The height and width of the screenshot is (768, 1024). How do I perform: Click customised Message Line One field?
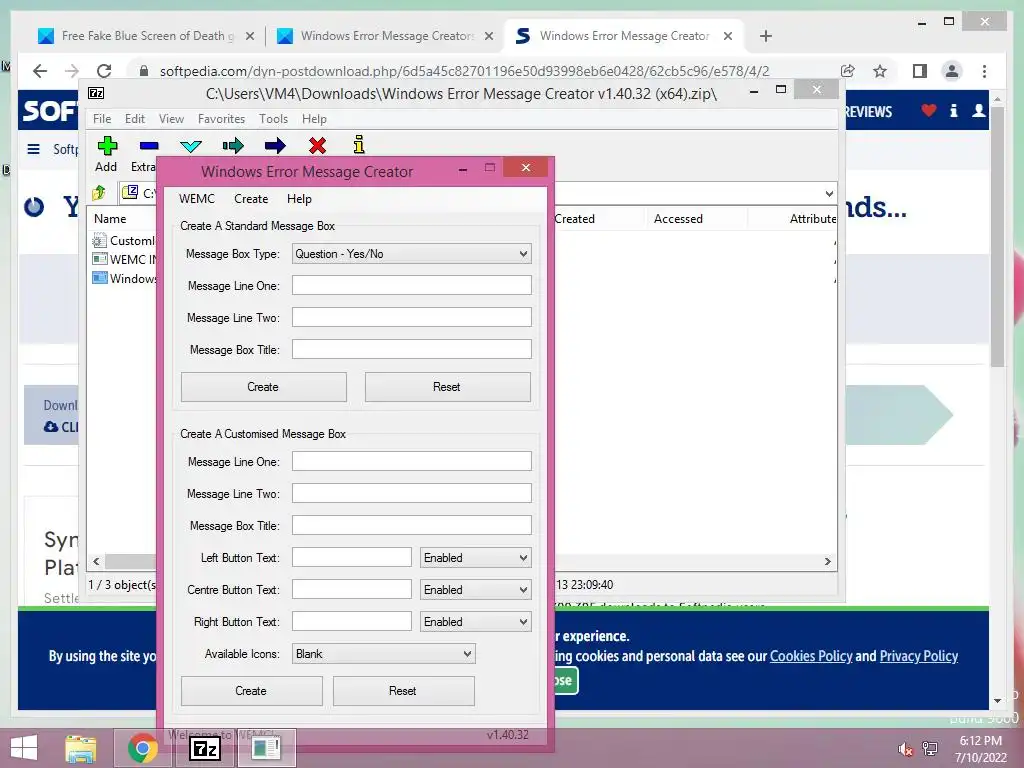(x=411, y=461)
